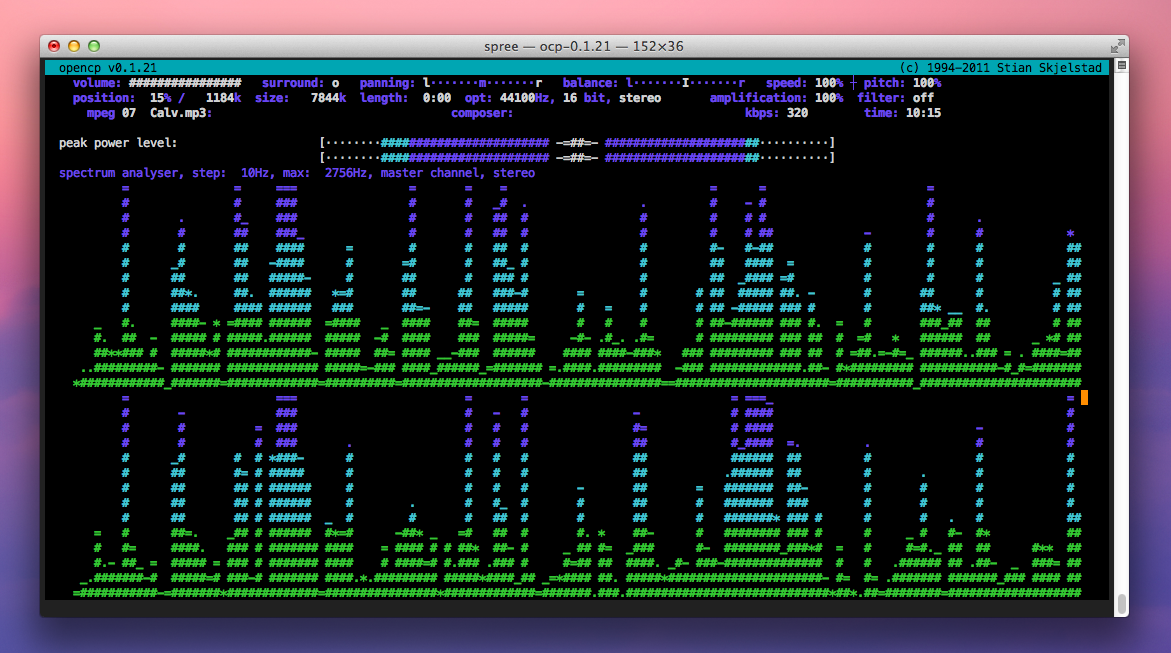
Task: Click the balance position slider
Action: (685, 83)
